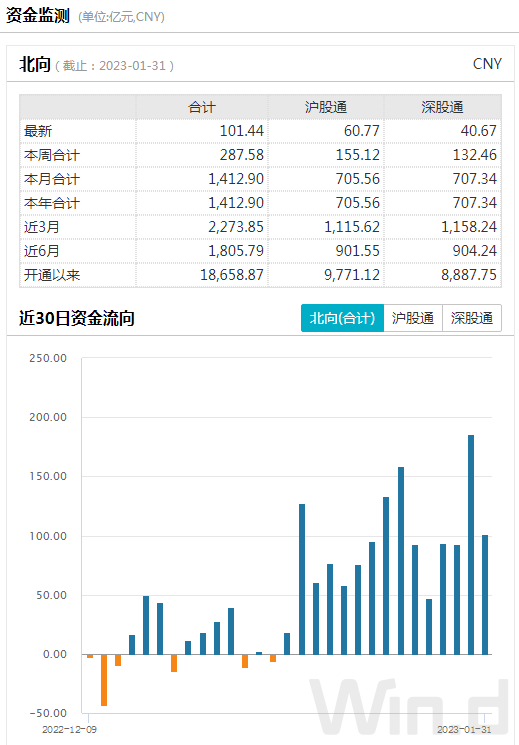Click the value 901.55 in 近6月 row
519x745 pixels.
point(358,251)
